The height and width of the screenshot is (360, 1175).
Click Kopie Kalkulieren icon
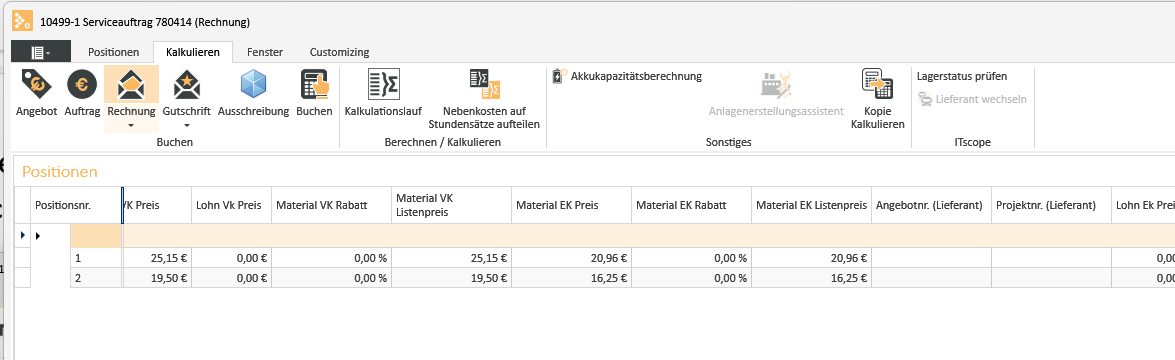click(877, 83)
